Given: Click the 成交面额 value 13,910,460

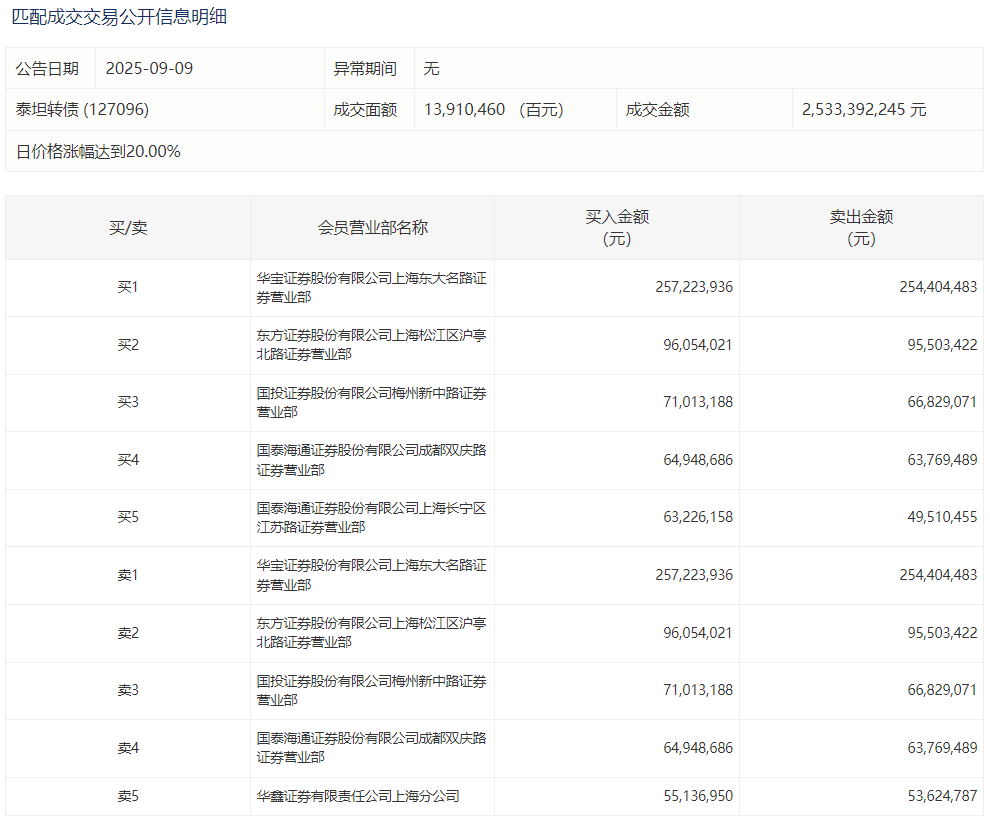Looking at the screenshot, I should [464, 110].
